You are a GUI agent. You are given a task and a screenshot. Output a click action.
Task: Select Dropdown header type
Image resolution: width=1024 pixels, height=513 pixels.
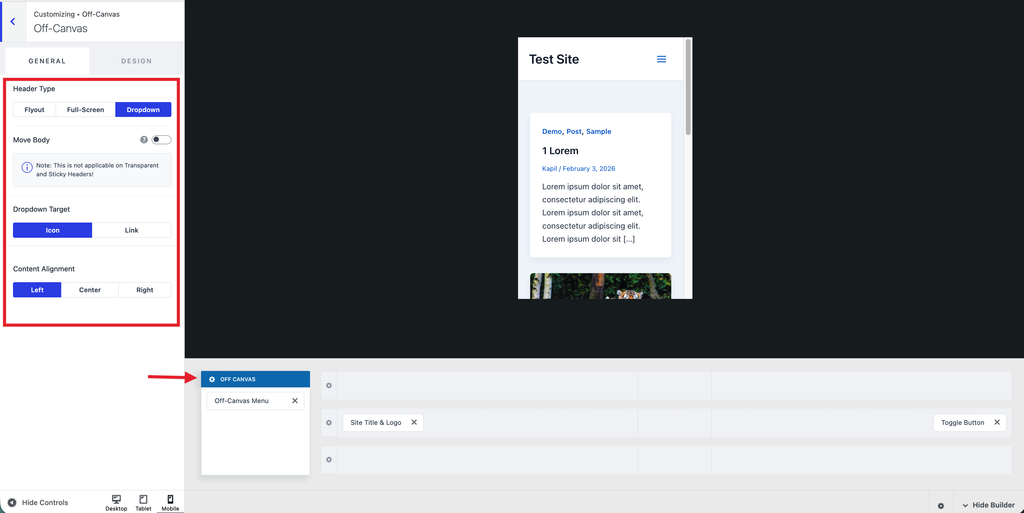[143, 110]
